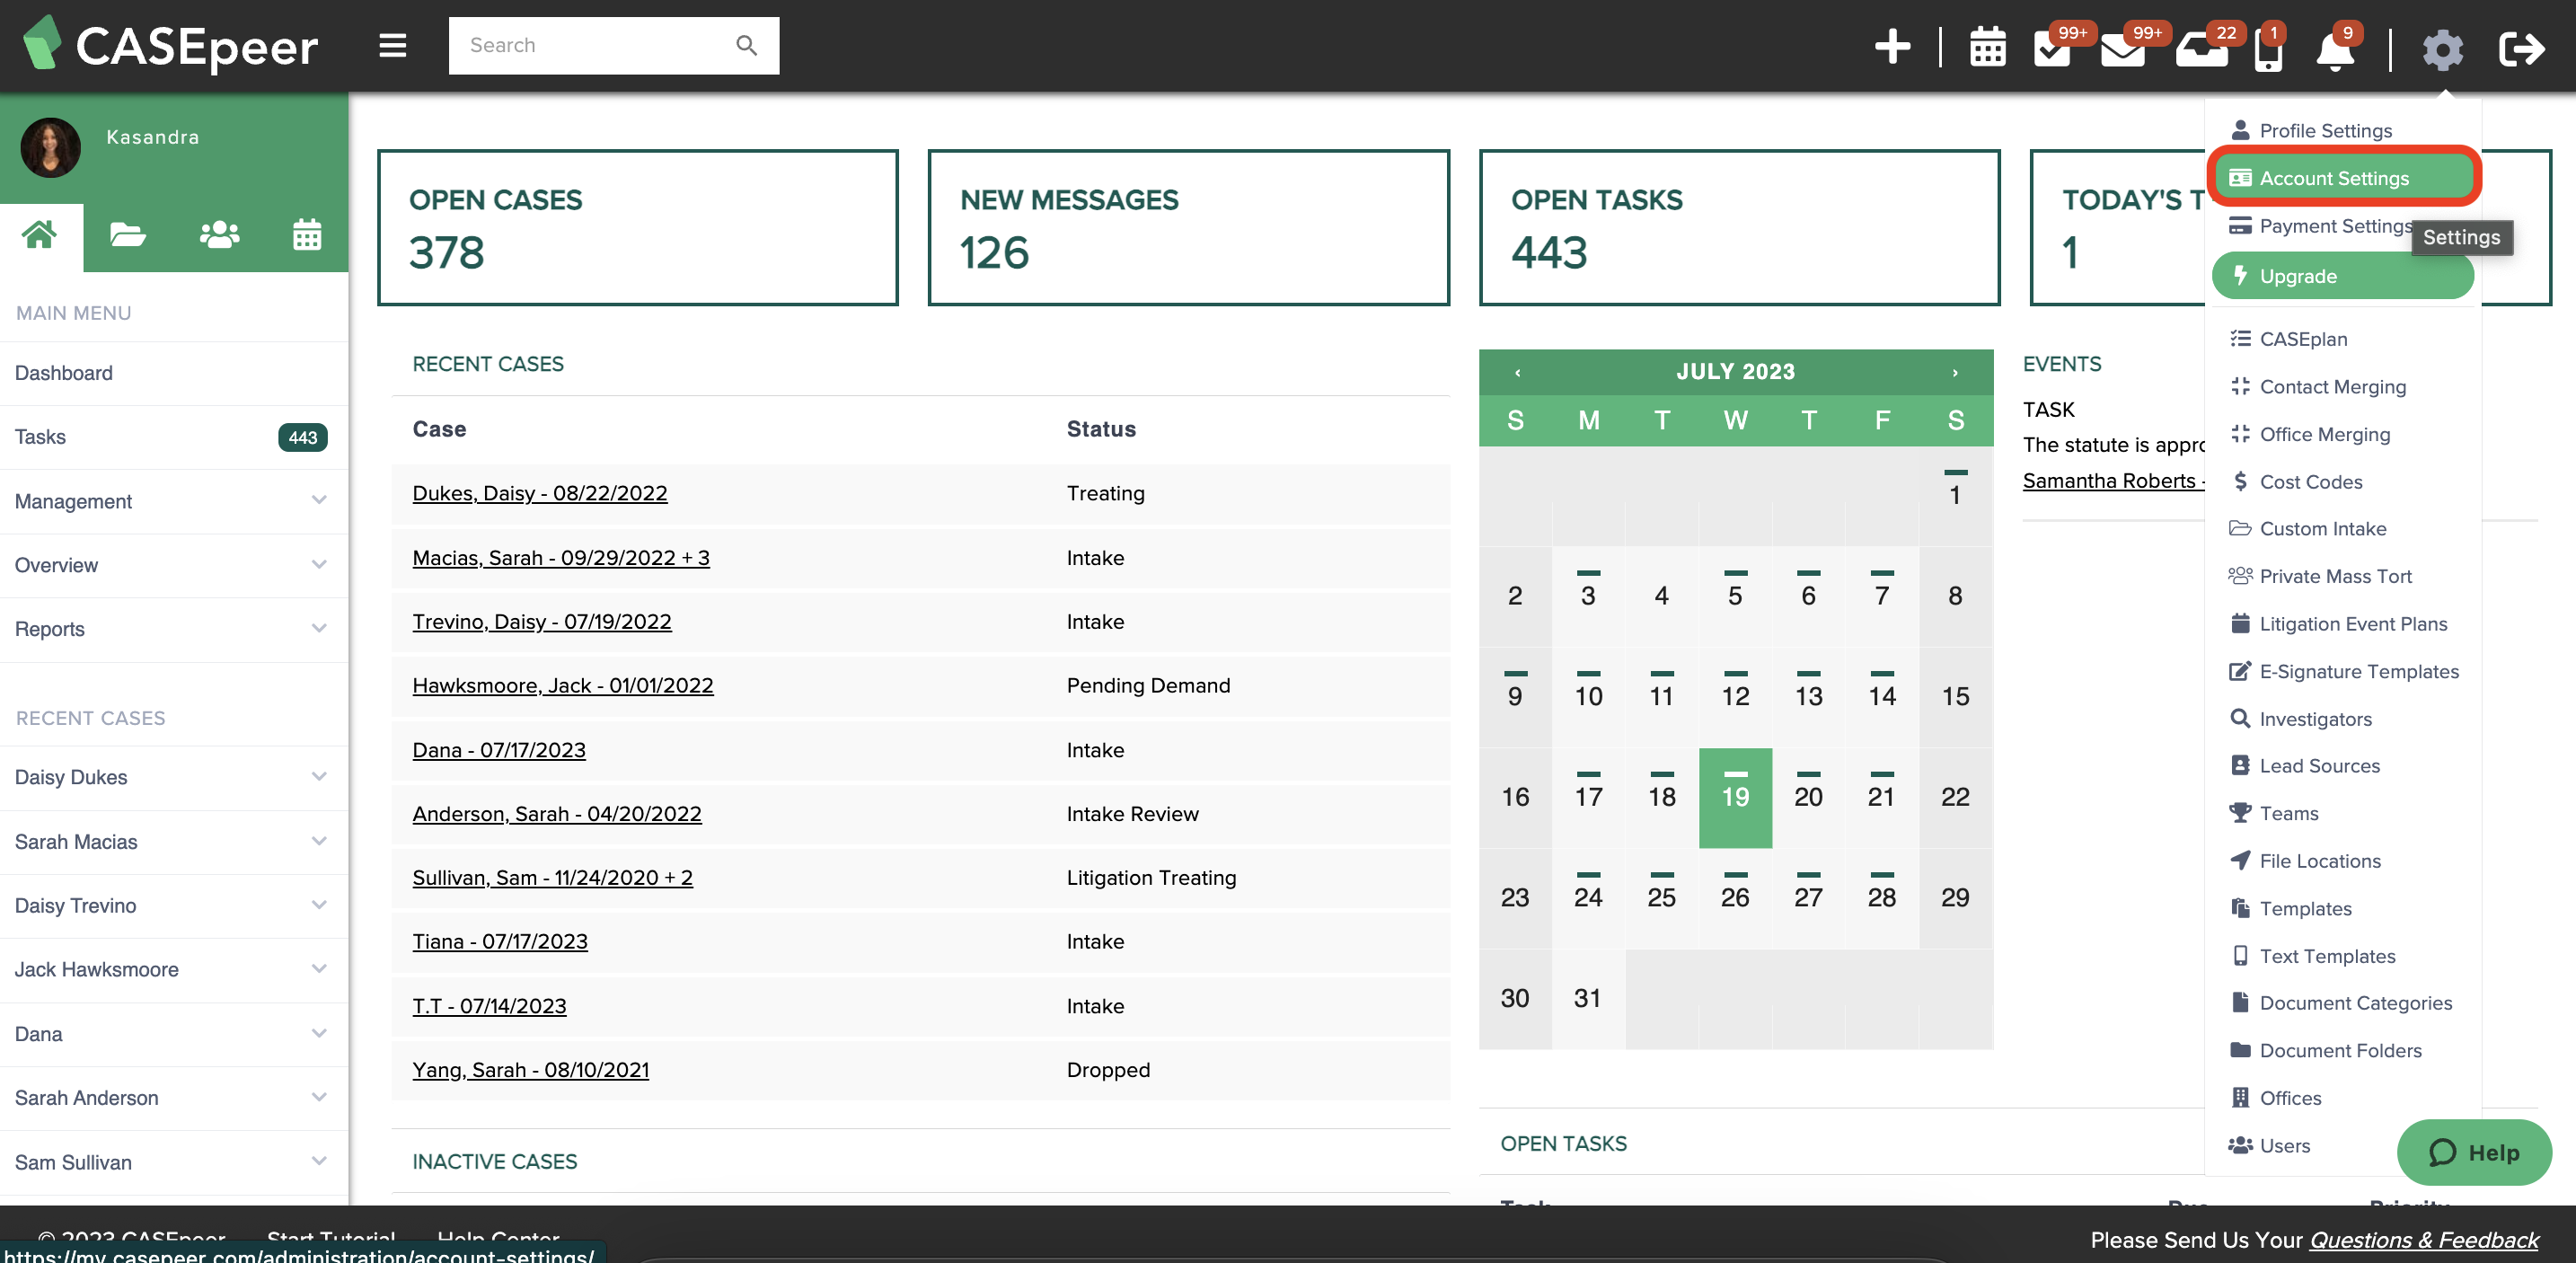Viewport: 2576px width, 1263px height.
Task: Open the contacts icon in the green sidebar
Action: click(x=218, y=234)
